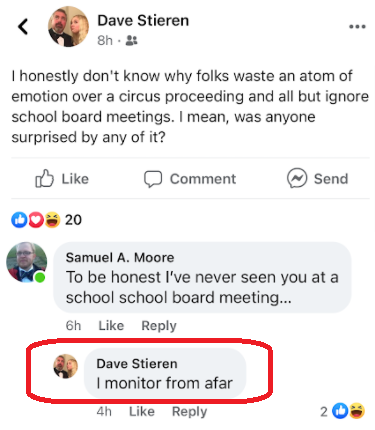Tap the thumbs-up Like icon on post
This screenshot has width=375, height=430.
tap(44, 178)
